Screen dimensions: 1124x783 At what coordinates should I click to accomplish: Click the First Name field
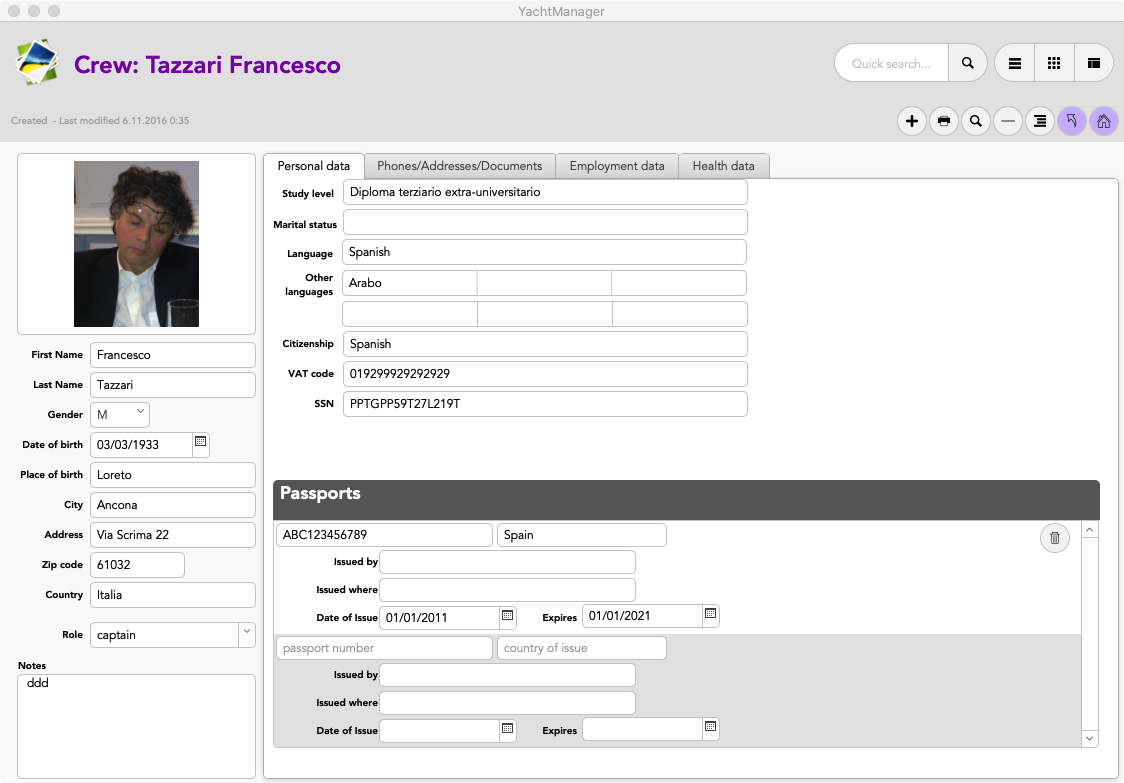[173, 355]
